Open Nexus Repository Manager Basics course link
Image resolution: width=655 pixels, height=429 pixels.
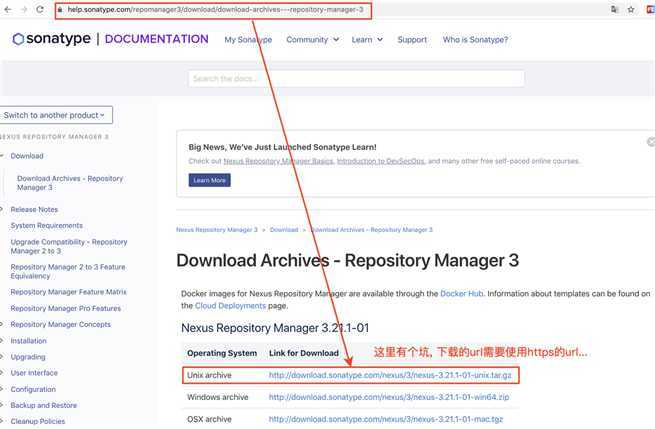coord(278,161)
